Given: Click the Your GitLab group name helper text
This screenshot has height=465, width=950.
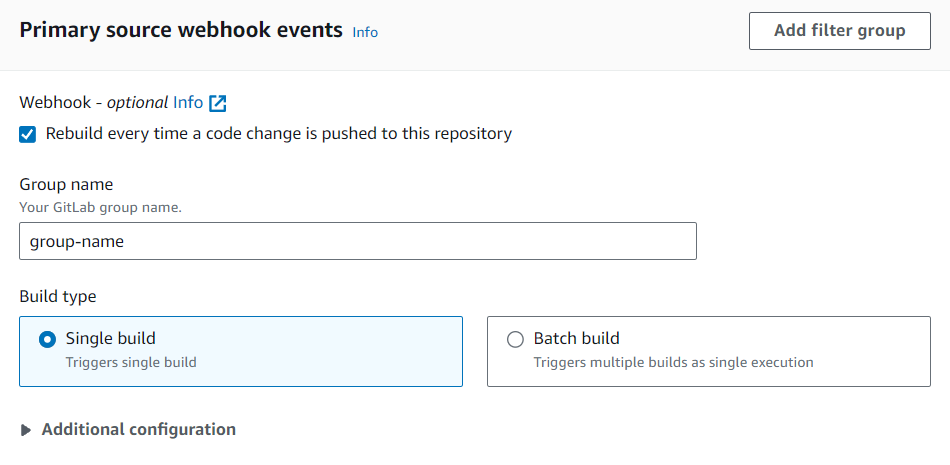Looking at the screenshot, I should click(x=100, y=207).
